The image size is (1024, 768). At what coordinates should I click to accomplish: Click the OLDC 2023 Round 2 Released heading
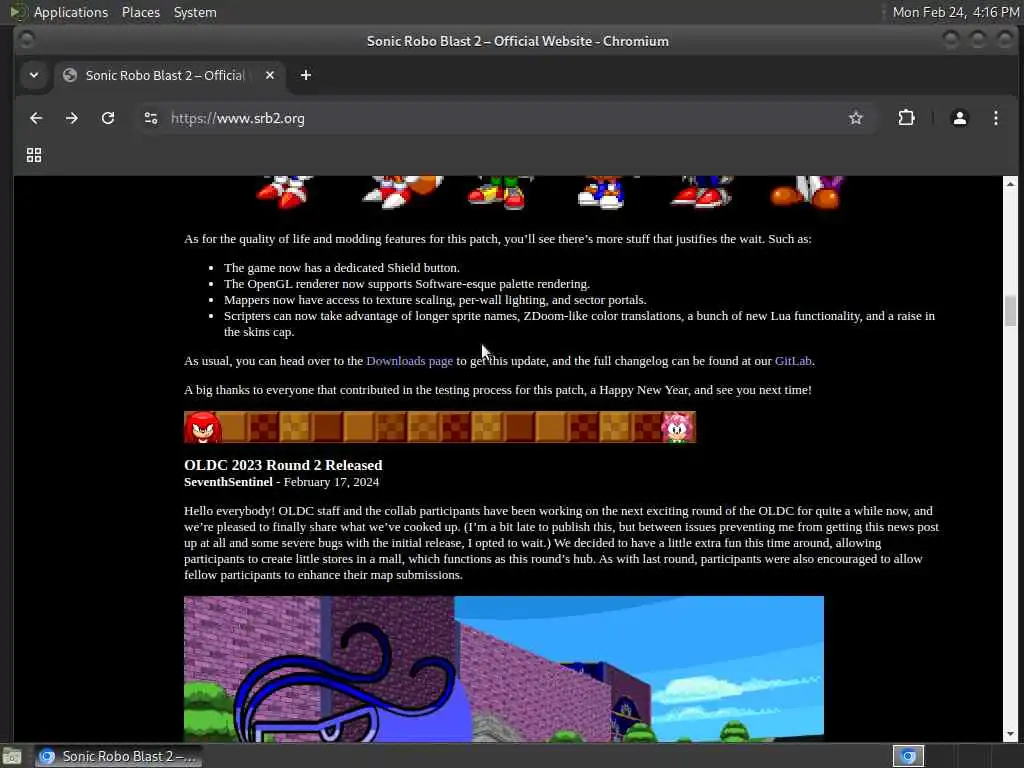tap(283, 465)
